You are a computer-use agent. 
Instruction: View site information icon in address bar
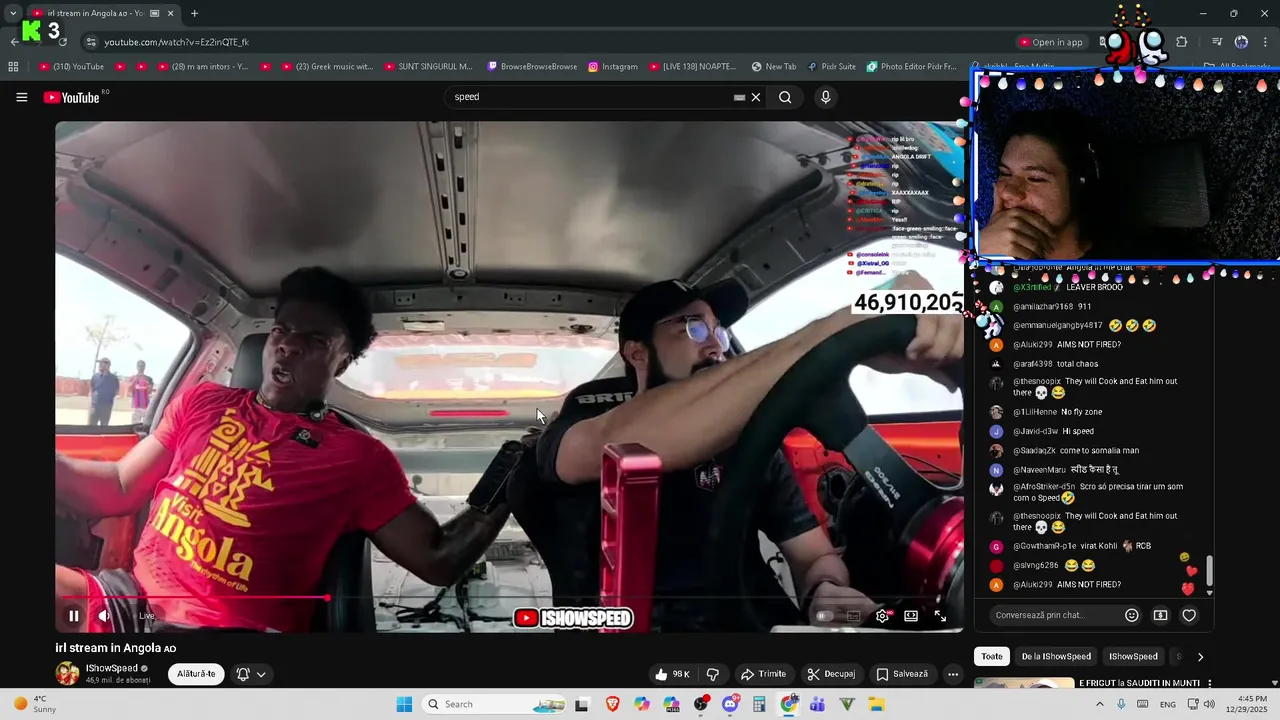point(90,42)
